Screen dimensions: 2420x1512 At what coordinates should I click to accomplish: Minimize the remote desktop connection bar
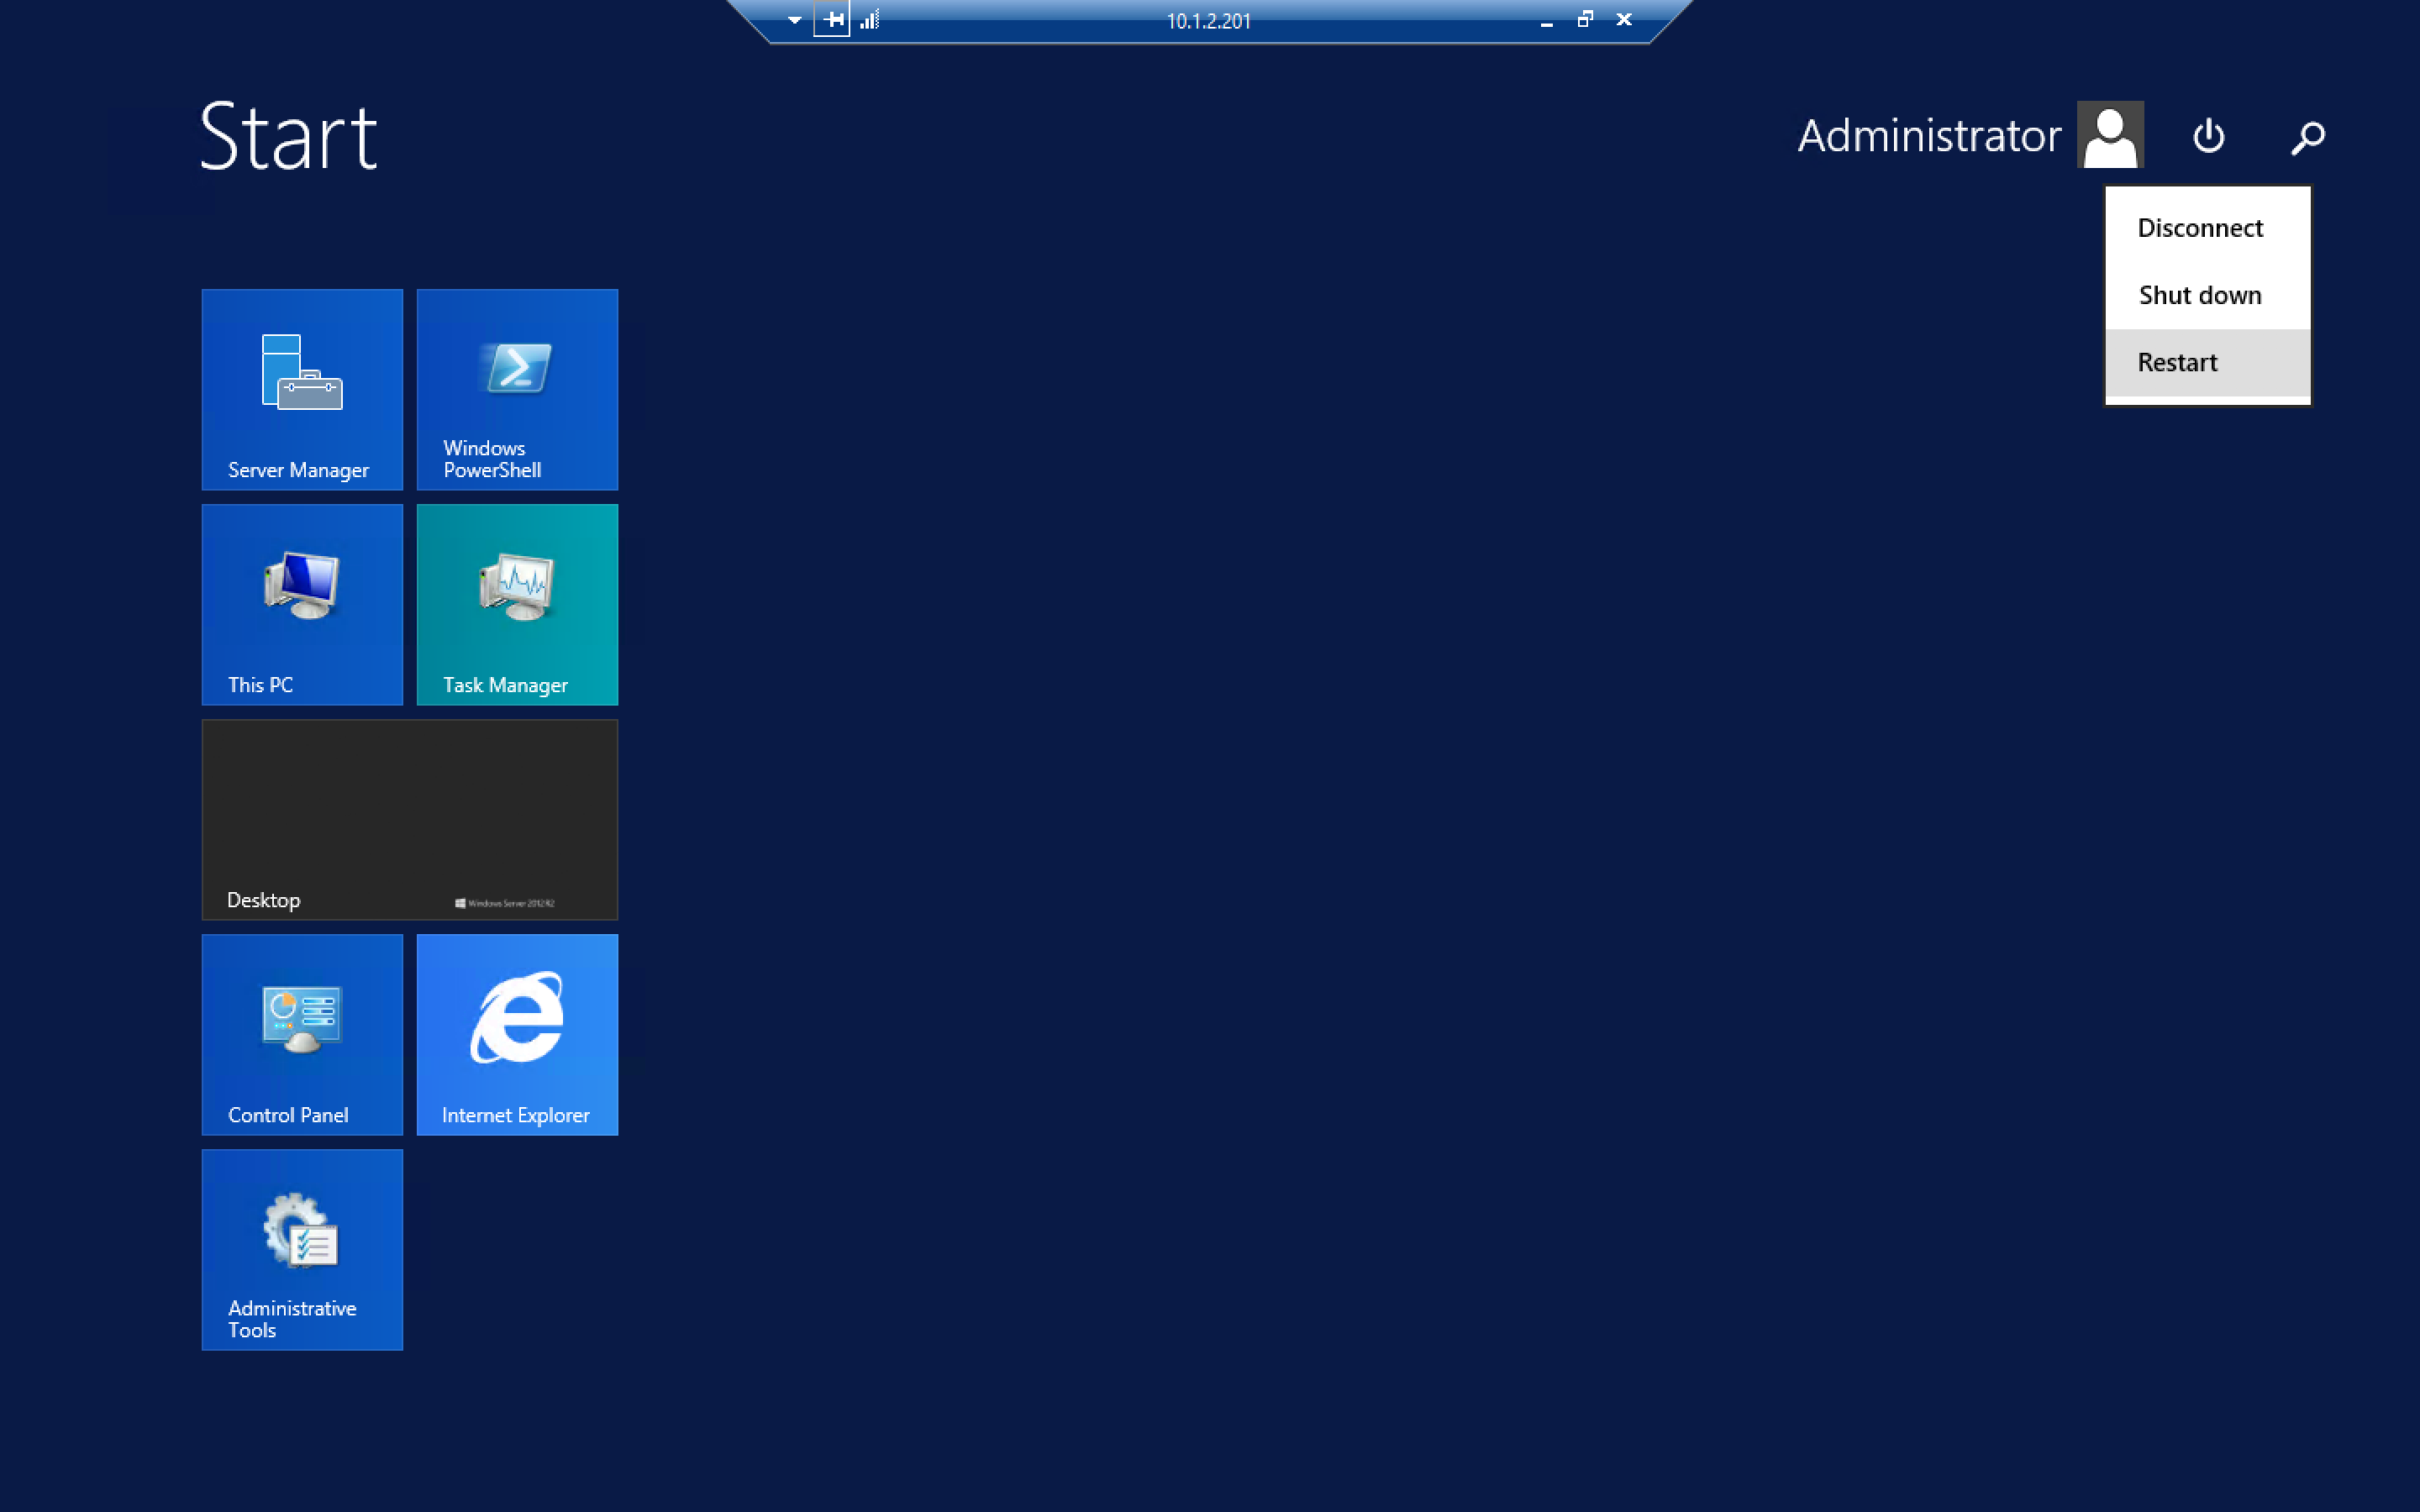[x=1546, y=21]
